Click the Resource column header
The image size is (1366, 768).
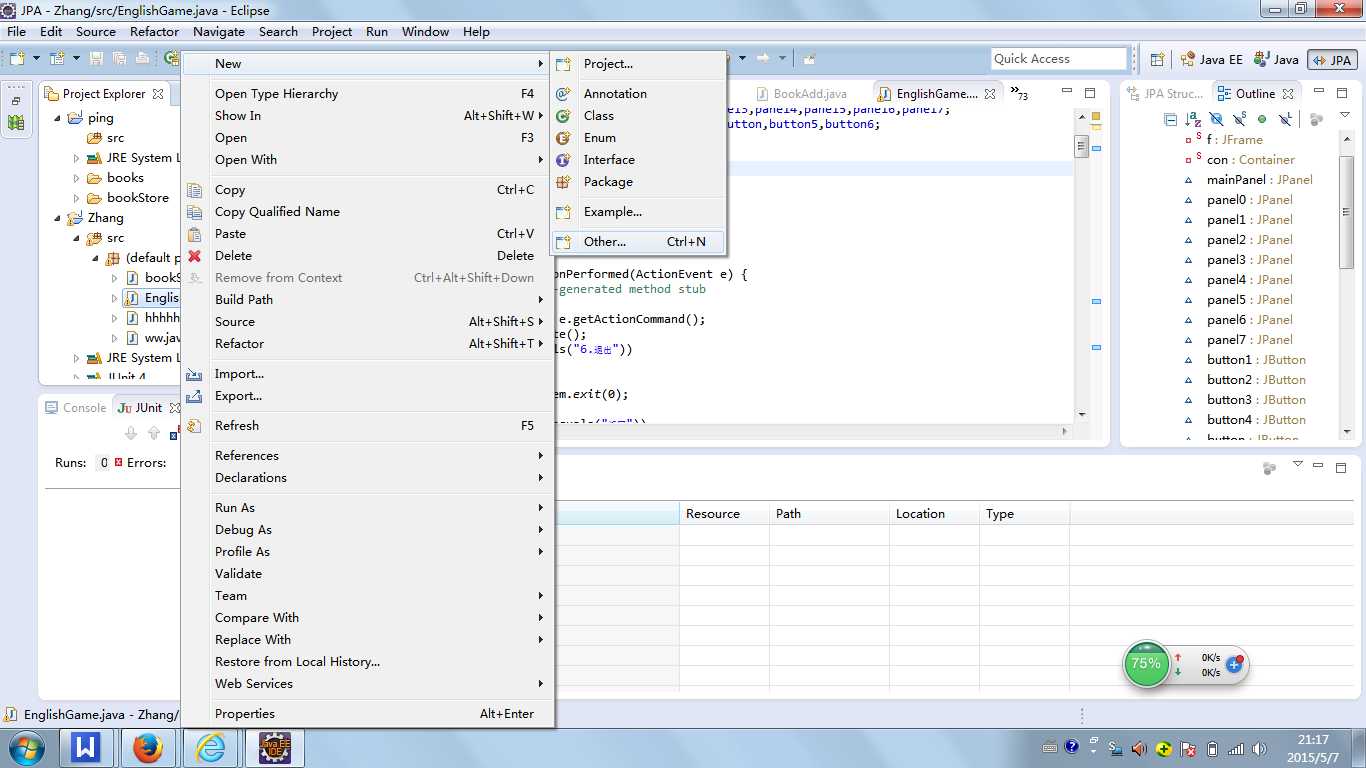(x=724, y=514)
